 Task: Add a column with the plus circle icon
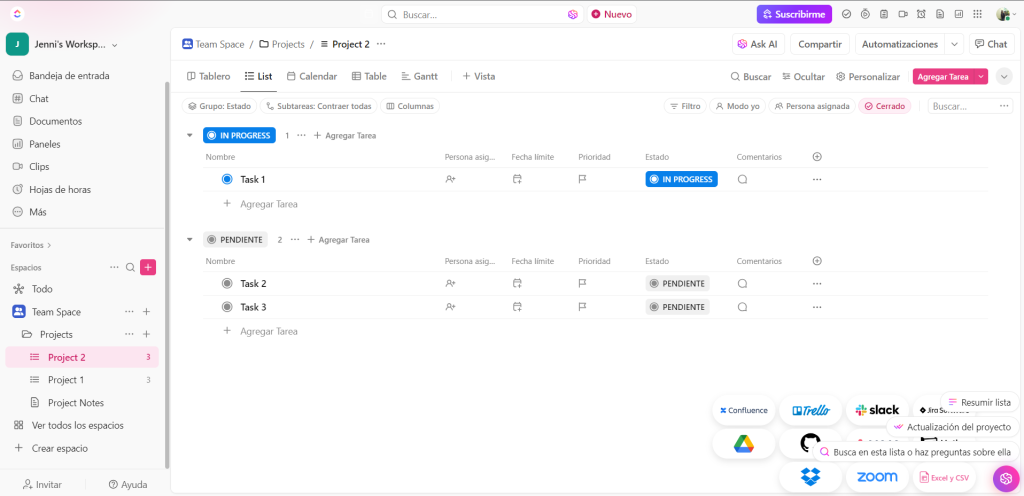(817, 157)
